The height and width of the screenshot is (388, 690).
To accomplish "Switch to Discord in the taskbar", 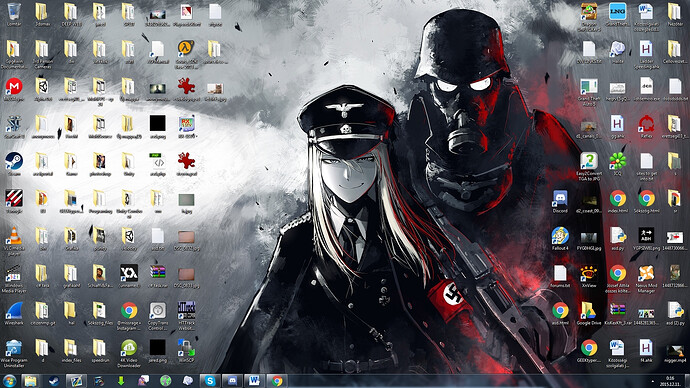I will click(x=232, y=381).
